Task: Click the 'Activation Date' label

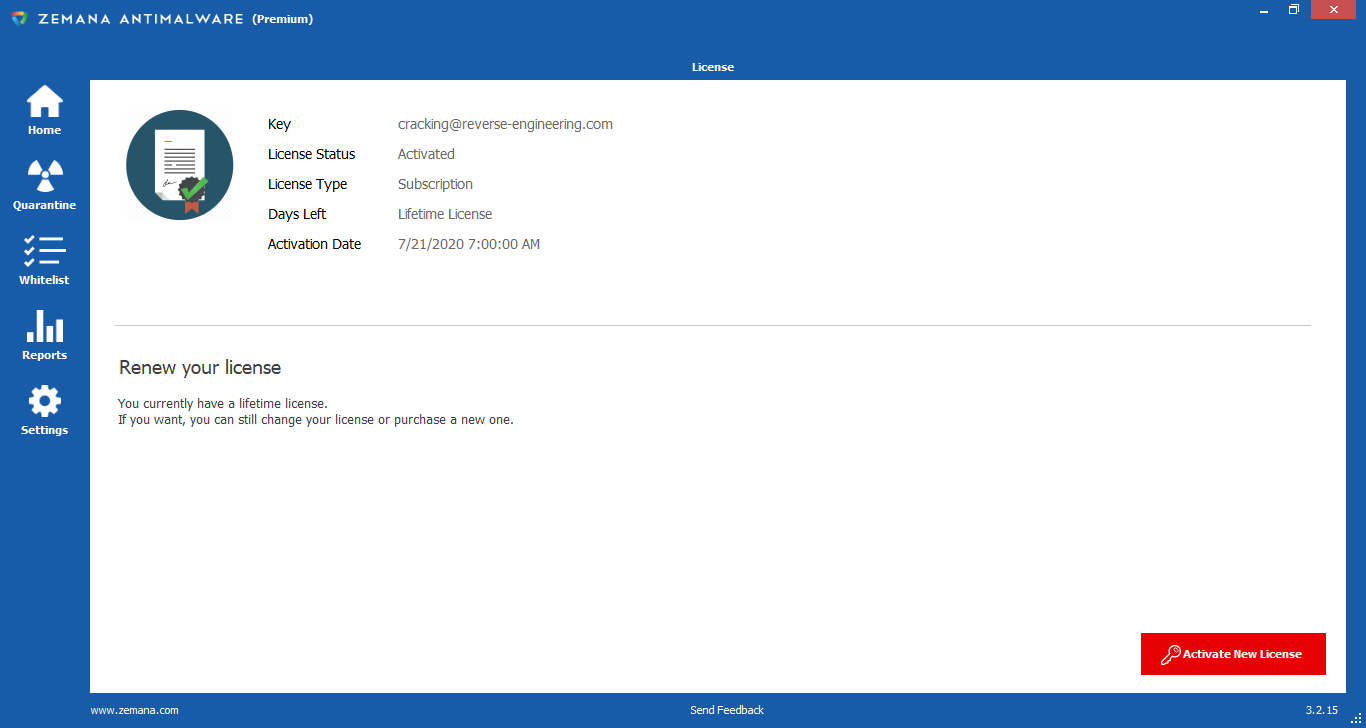Action: coord(315,244)
